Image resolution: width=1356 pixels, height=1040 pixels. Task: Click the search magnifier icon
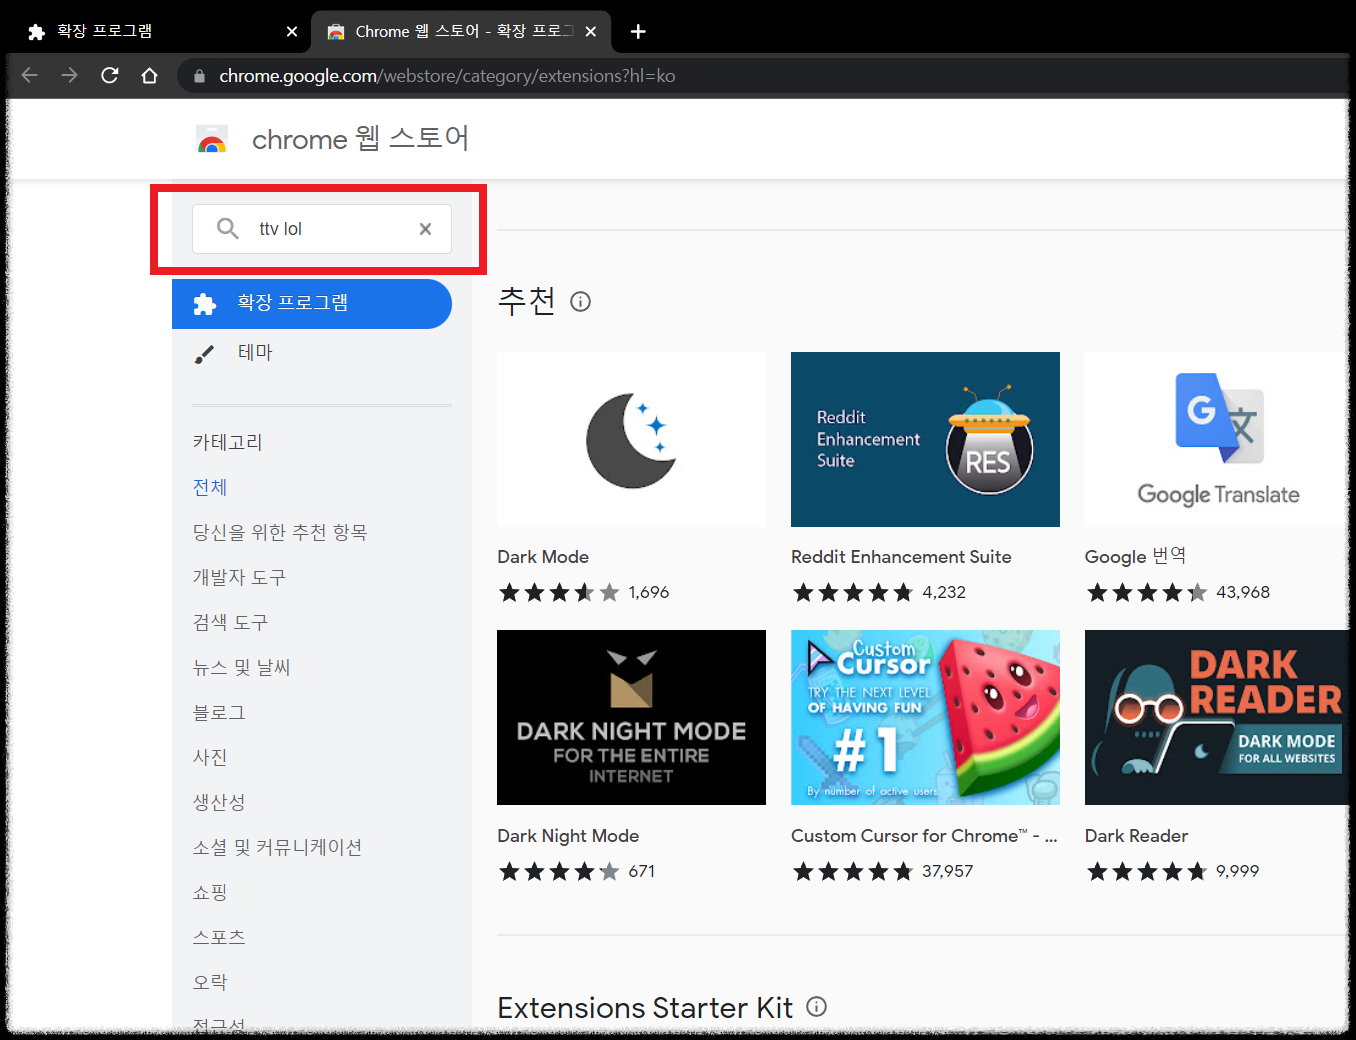(228, 229)
